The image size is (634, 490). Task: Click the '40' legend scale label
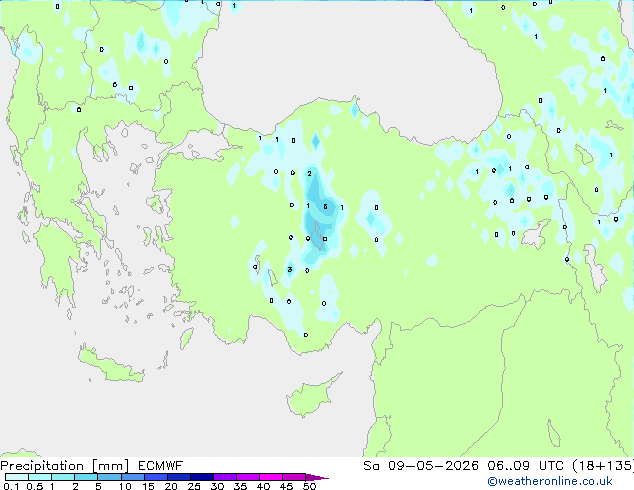pos(263,486)
